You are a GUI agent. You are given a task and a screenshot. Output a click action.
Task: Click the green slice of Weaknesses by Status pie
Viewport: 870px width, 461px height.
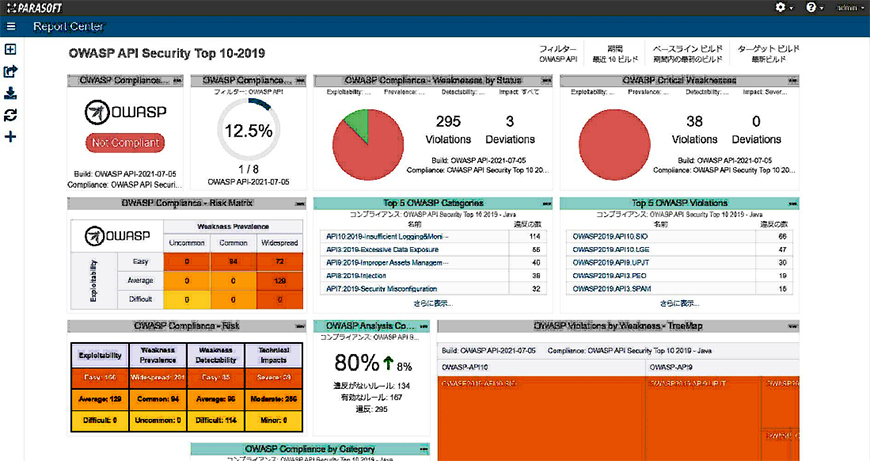[358, 123]
